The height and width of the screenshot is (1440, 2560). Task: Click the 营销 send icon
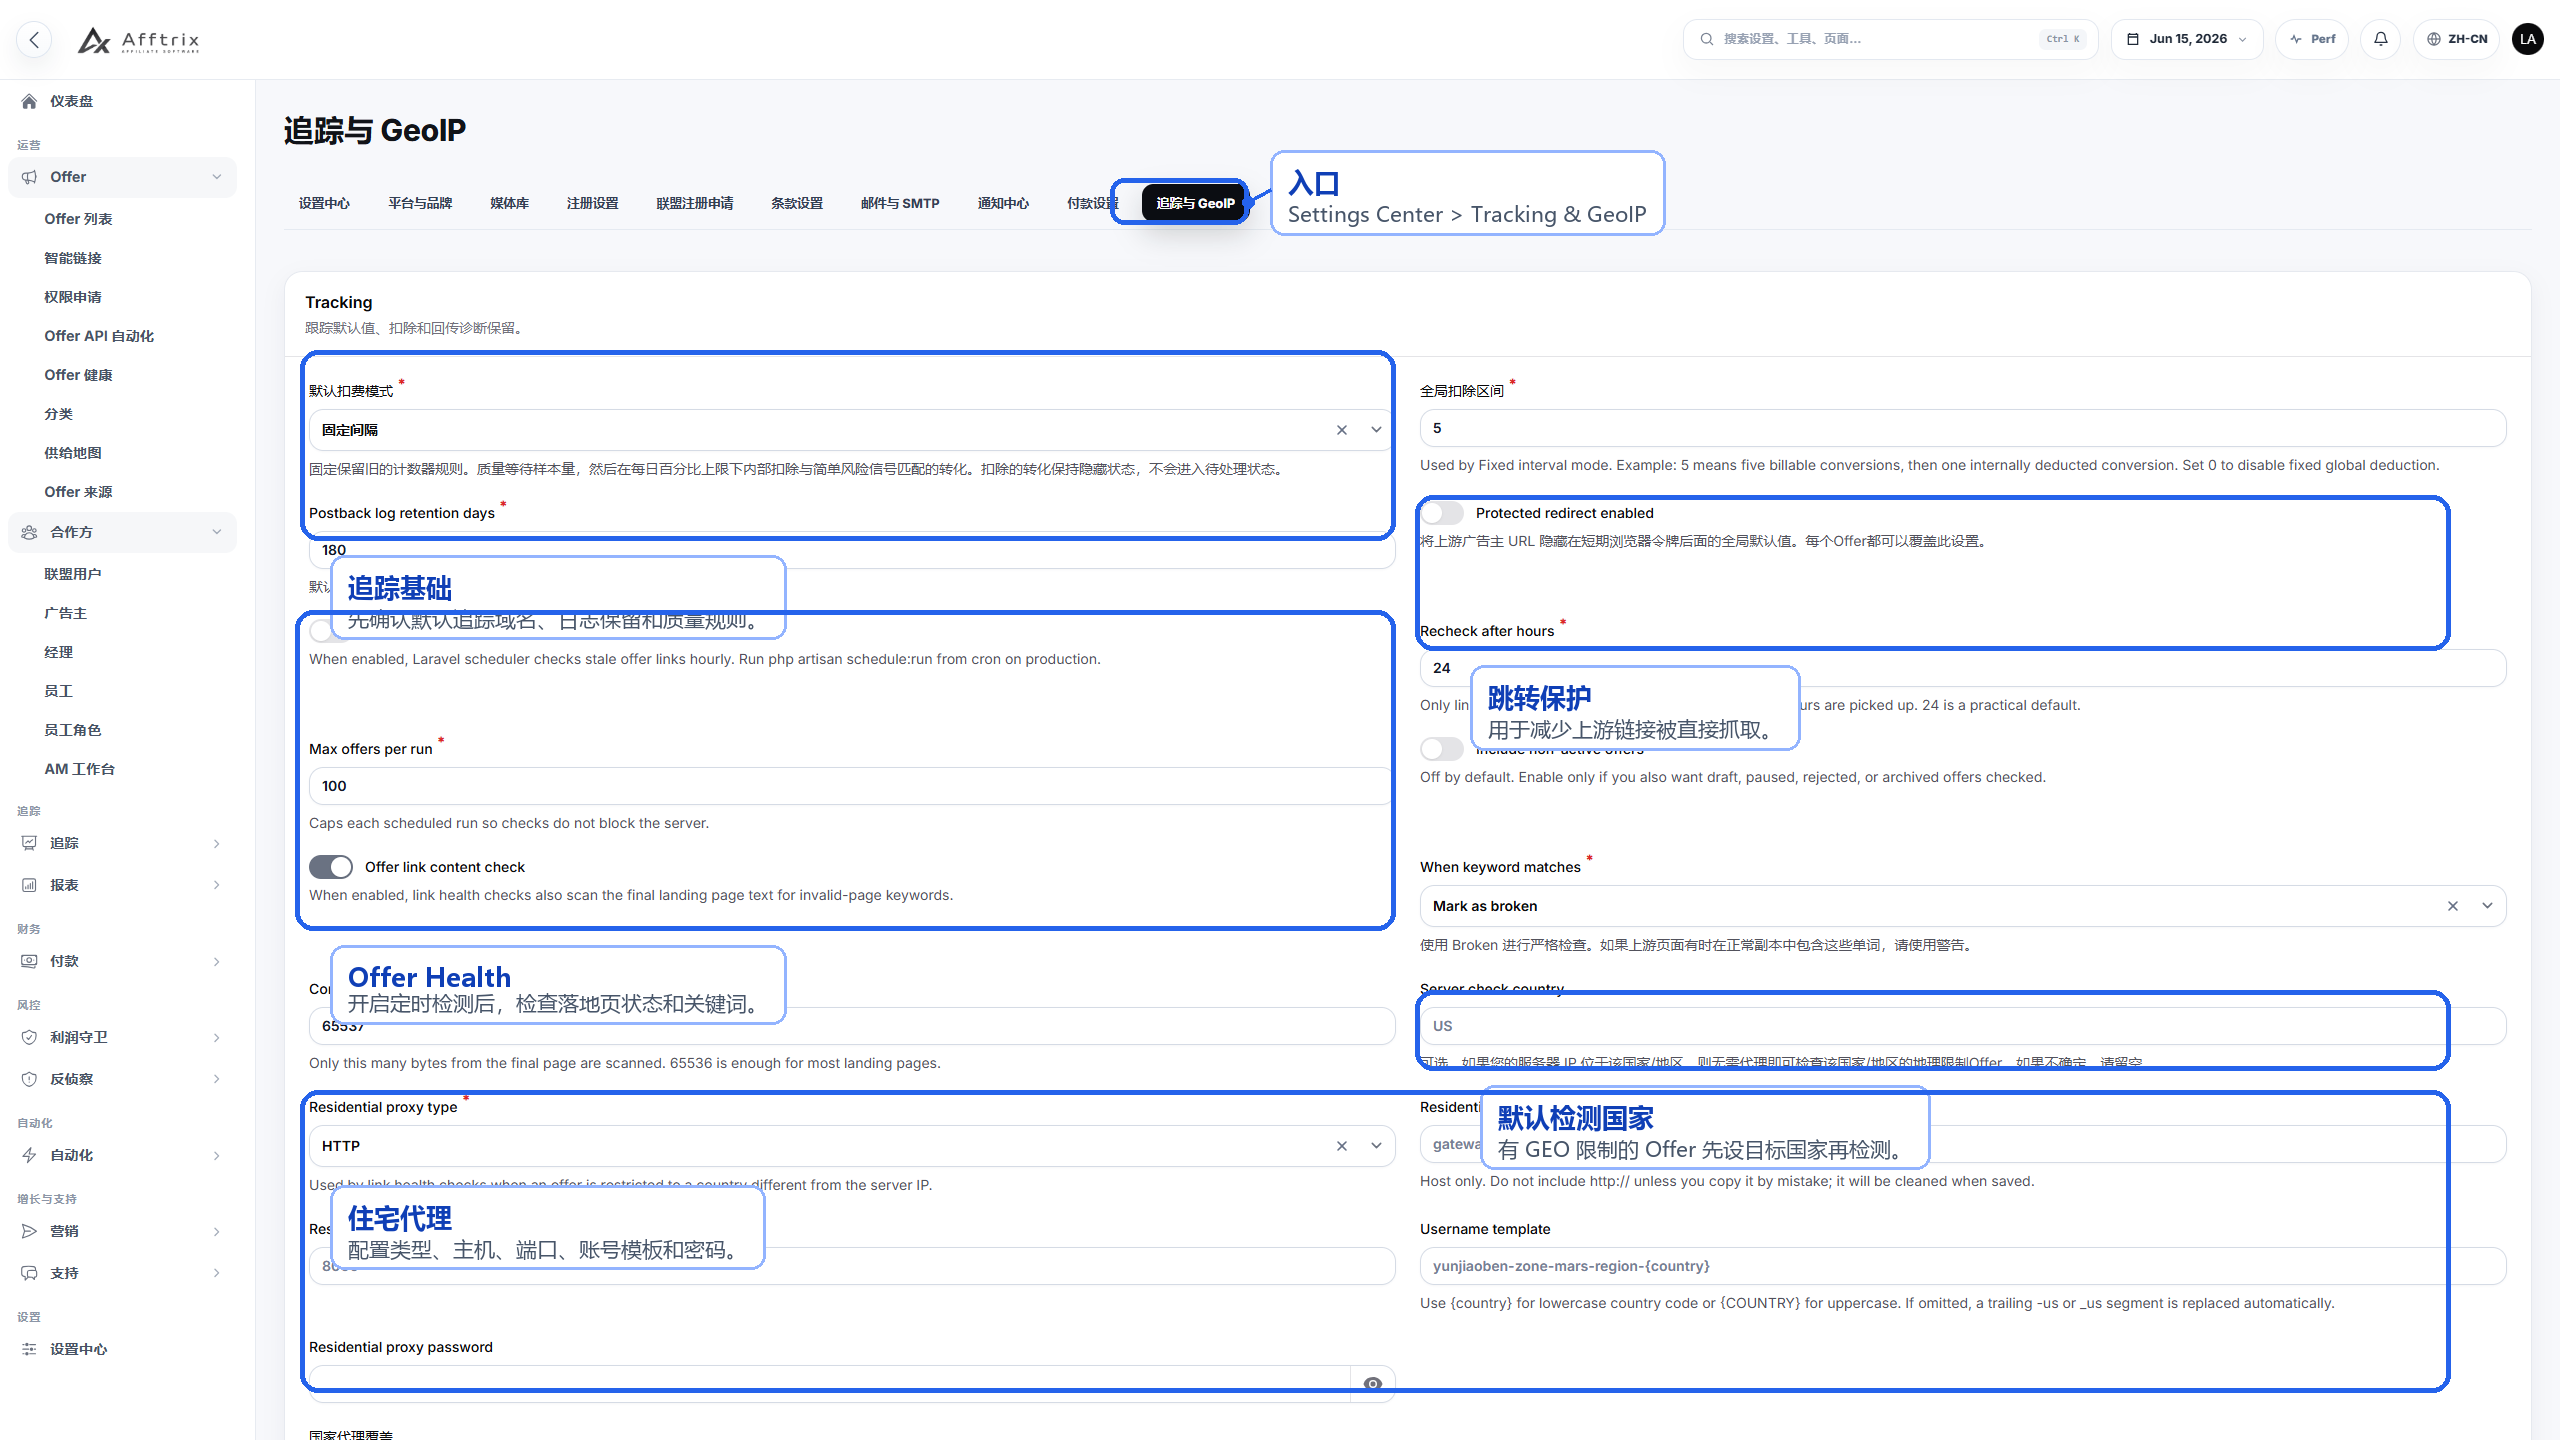(x=29, y=1231)
